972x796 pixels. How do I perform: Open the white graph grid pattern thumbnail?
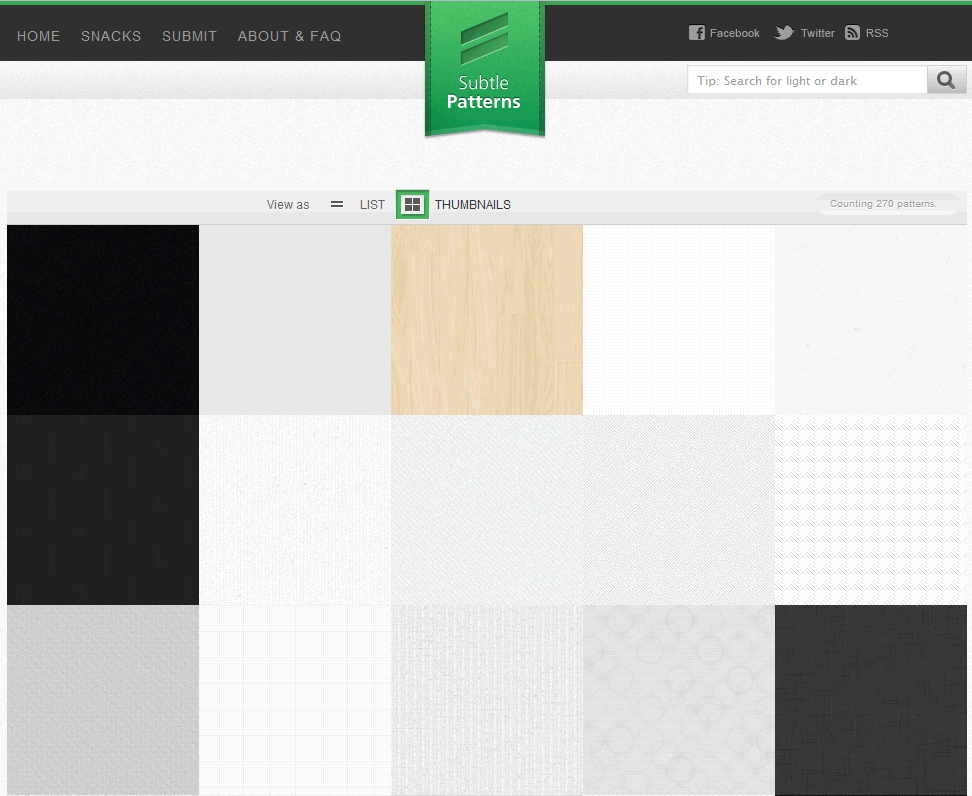pyautogui.click(x=295, y=700)
